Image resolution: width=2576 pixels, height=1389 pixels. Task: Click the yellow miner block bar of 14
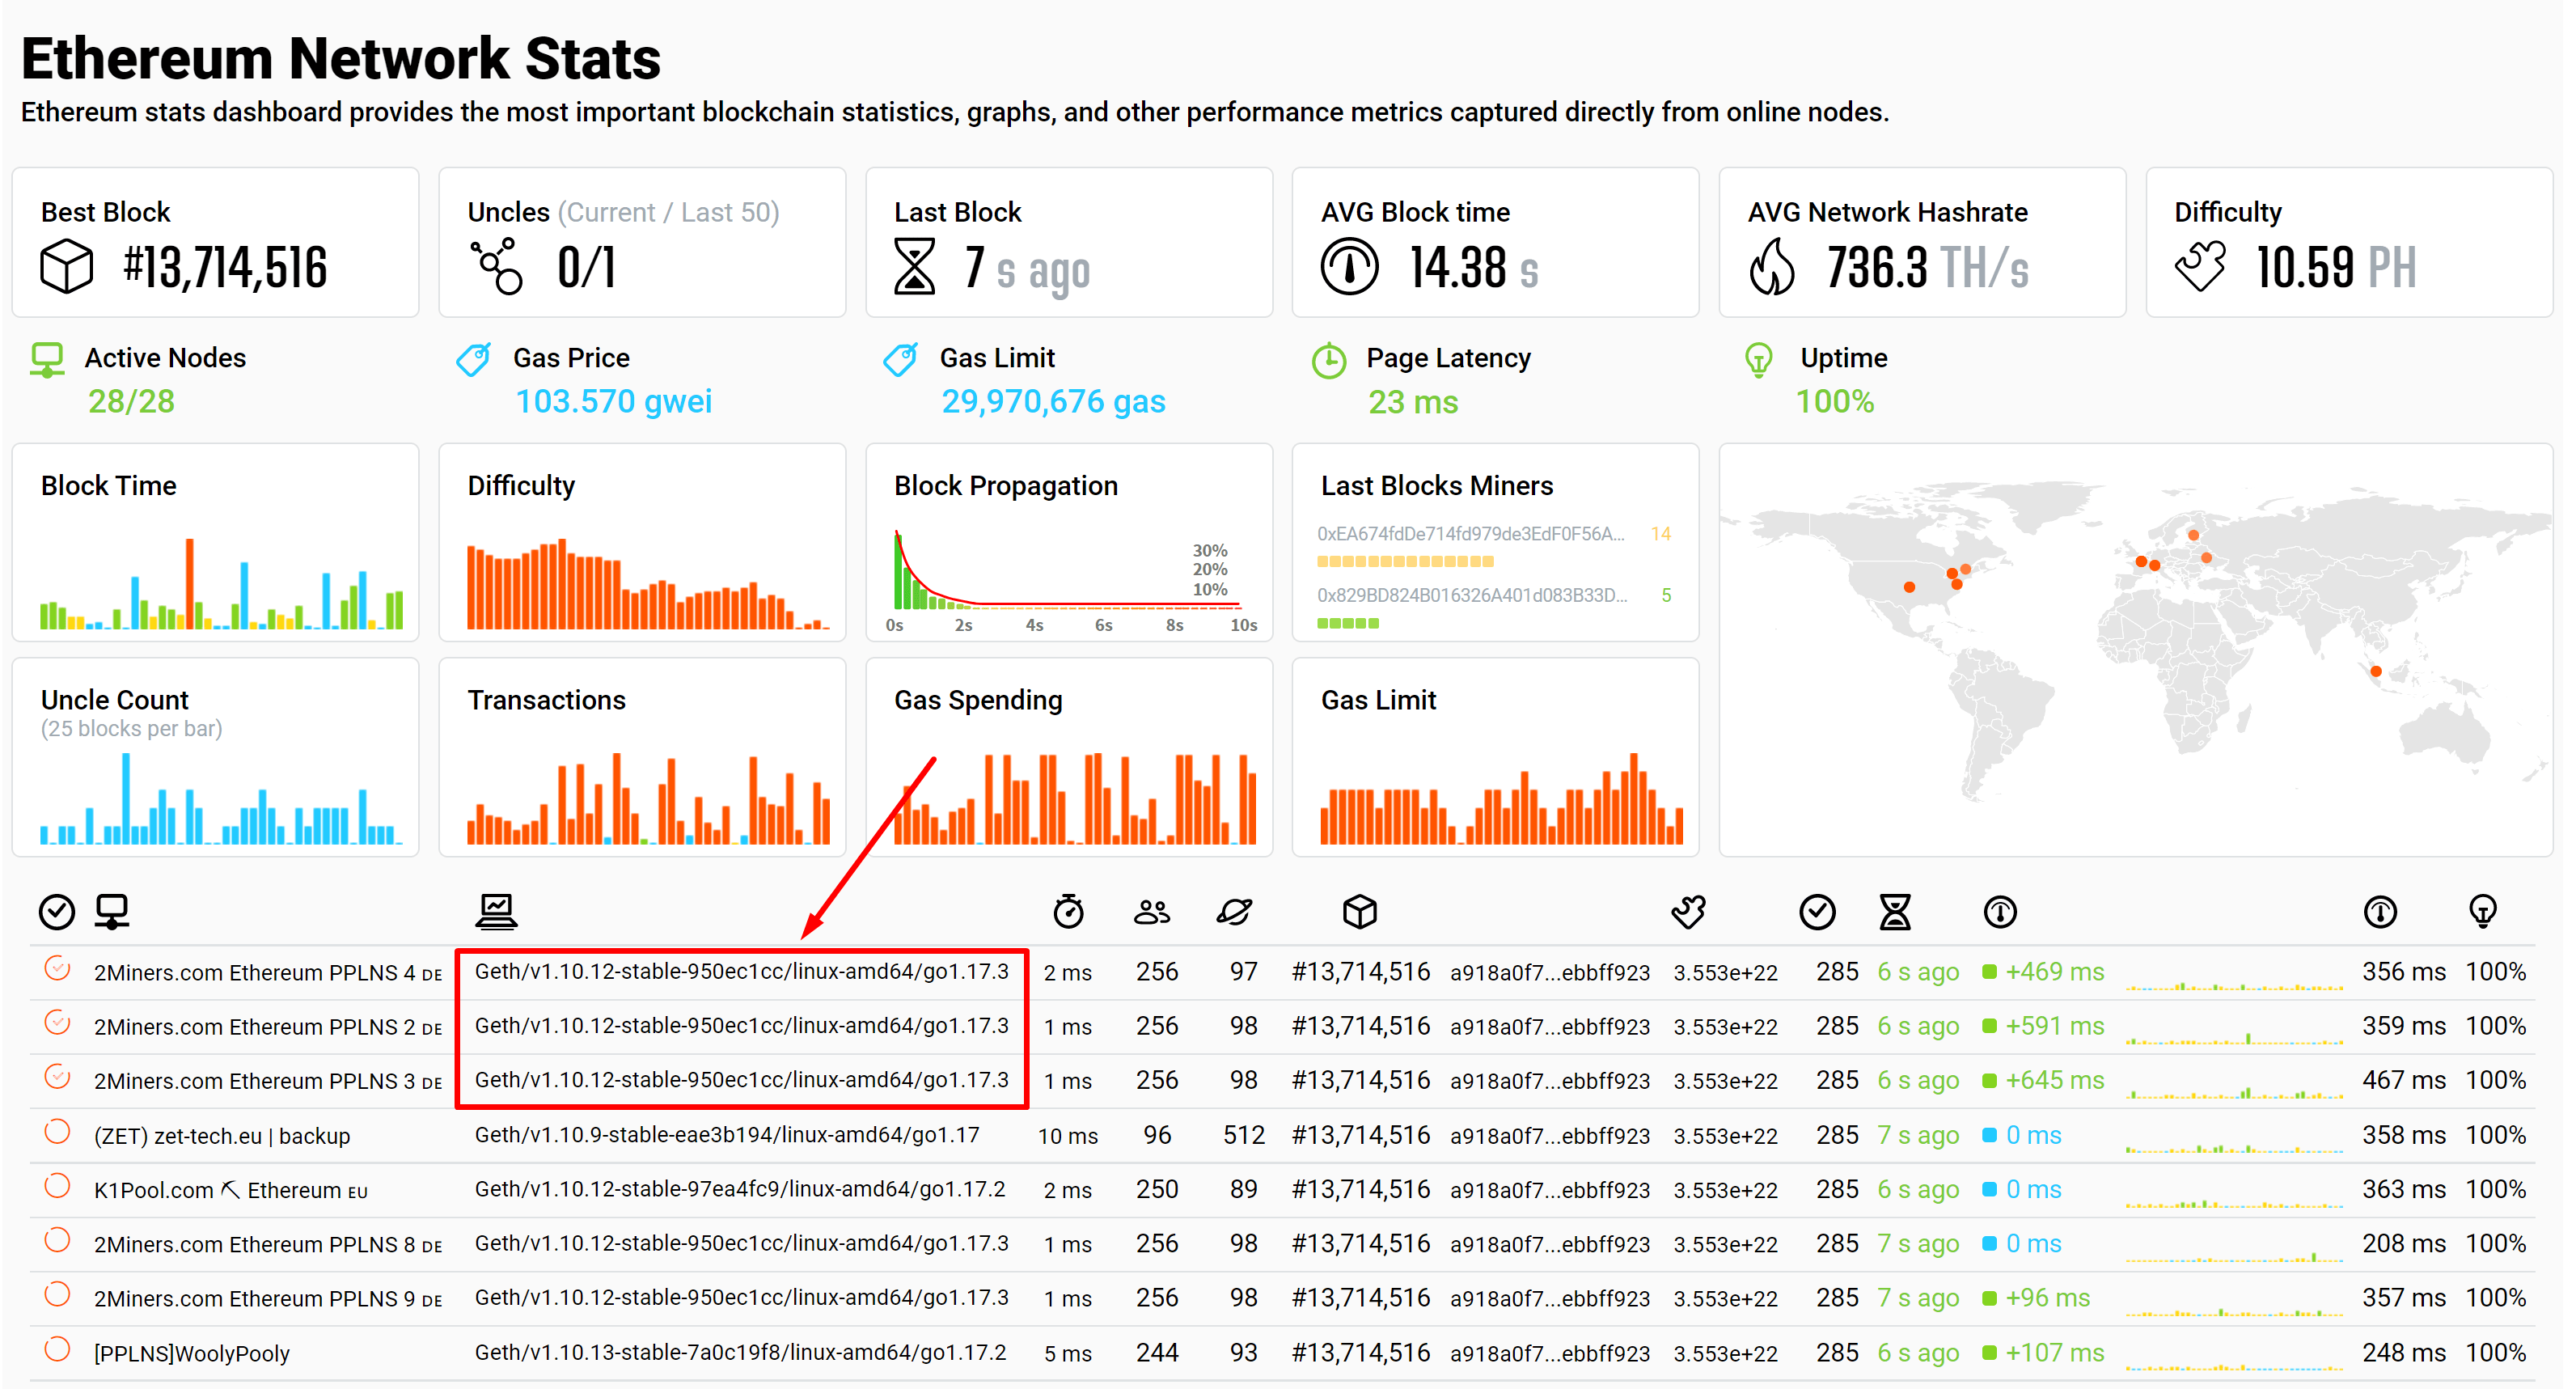1405,562
